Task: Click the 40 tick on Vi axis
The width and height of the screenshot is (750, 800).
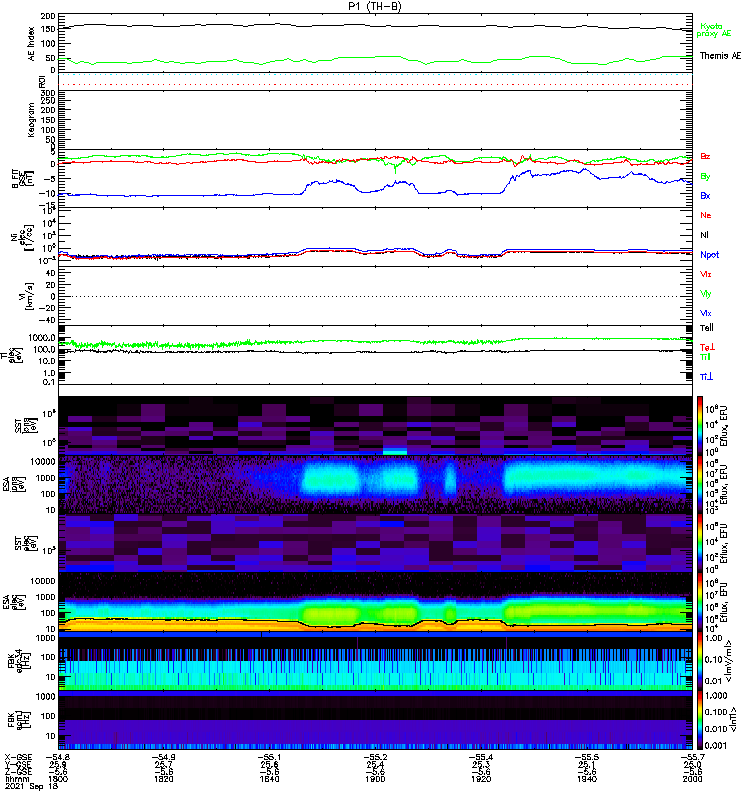Action: [x=51, y=273]
